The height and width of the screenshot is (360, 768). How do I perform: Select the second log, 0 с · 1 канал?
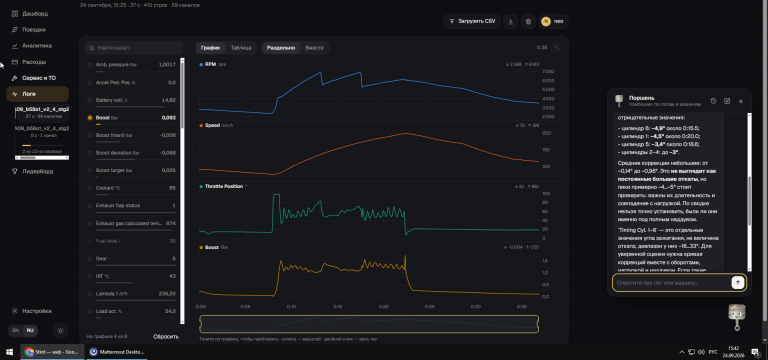click(x=42, y=132)
